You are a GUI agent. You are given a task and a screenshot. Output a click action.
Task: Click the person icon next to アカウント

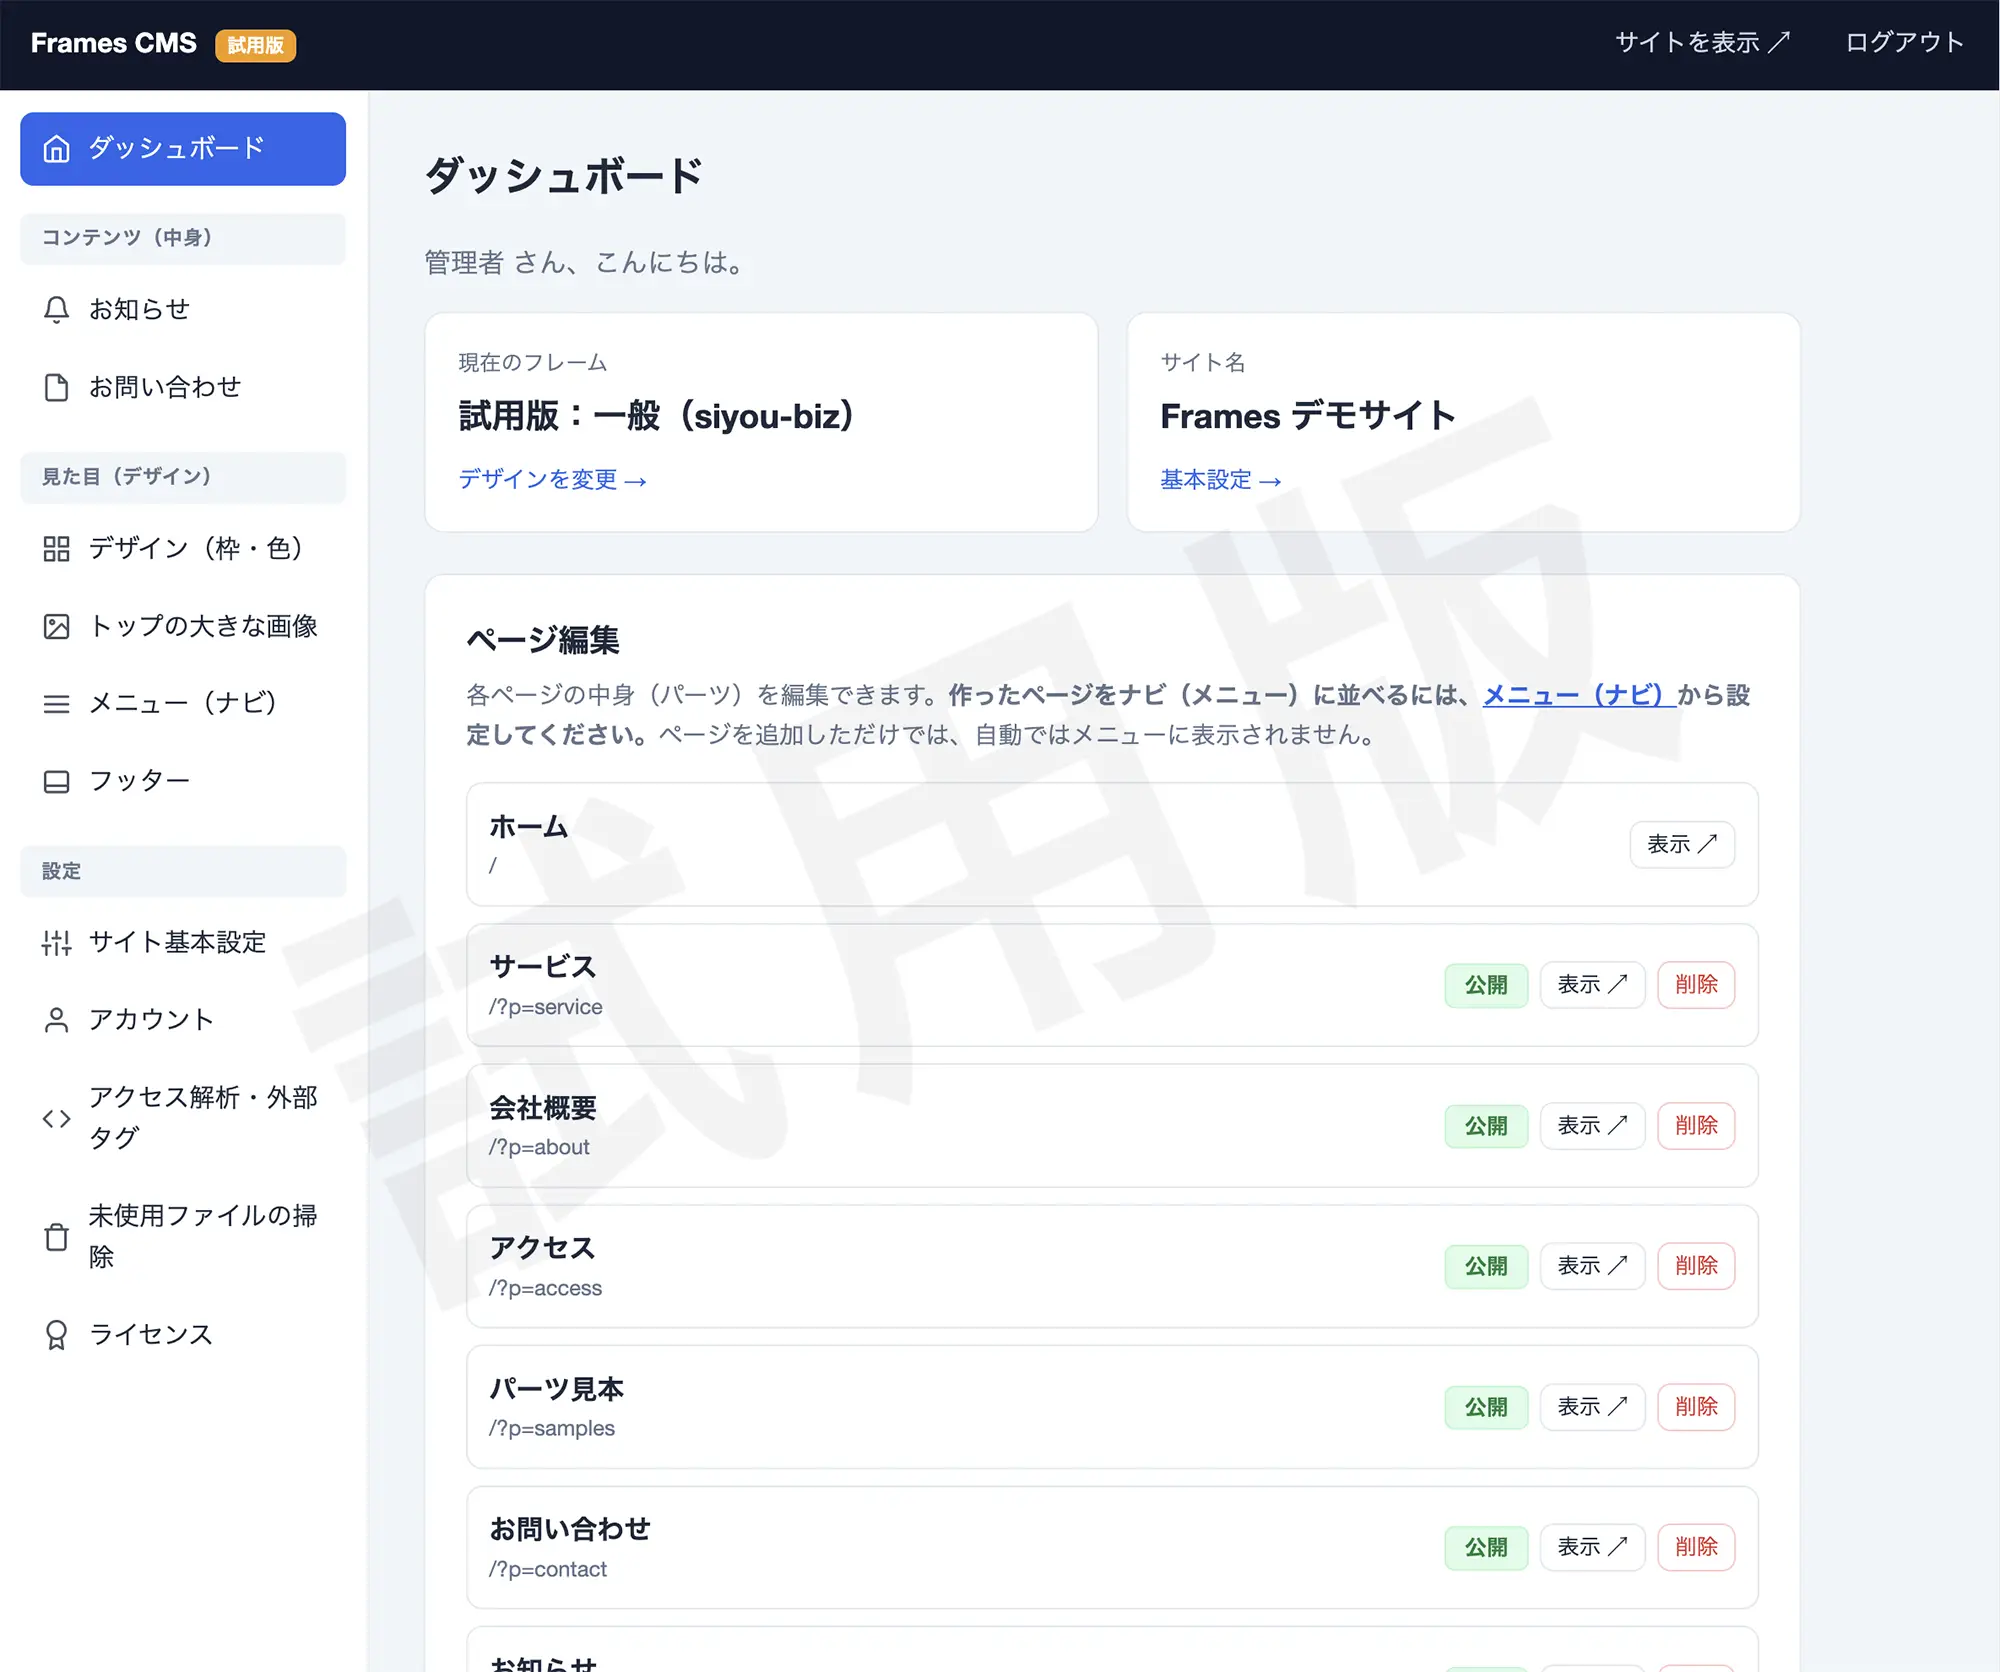(57, 1020)
